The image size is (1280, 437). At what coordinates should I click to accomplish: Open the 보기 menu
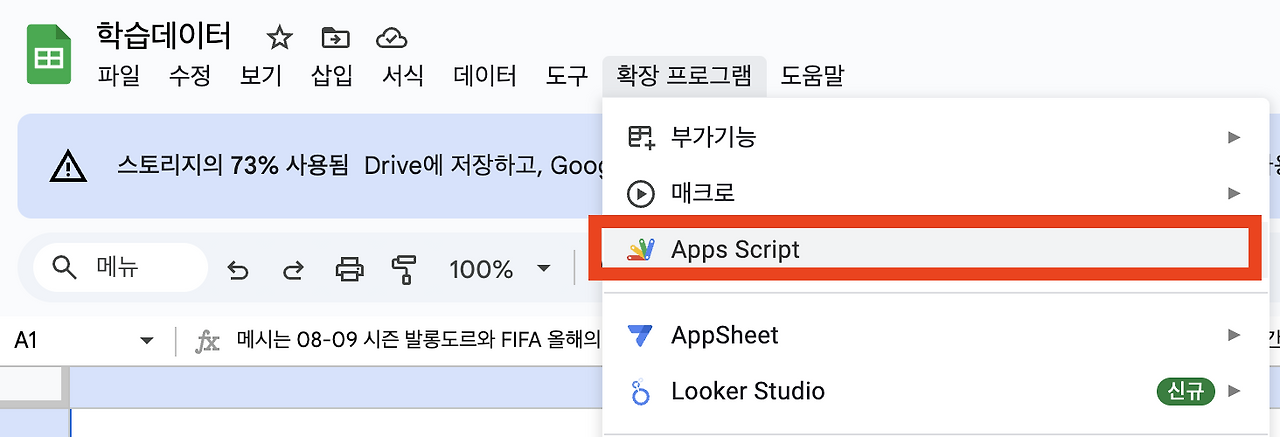tap(261, 76)
